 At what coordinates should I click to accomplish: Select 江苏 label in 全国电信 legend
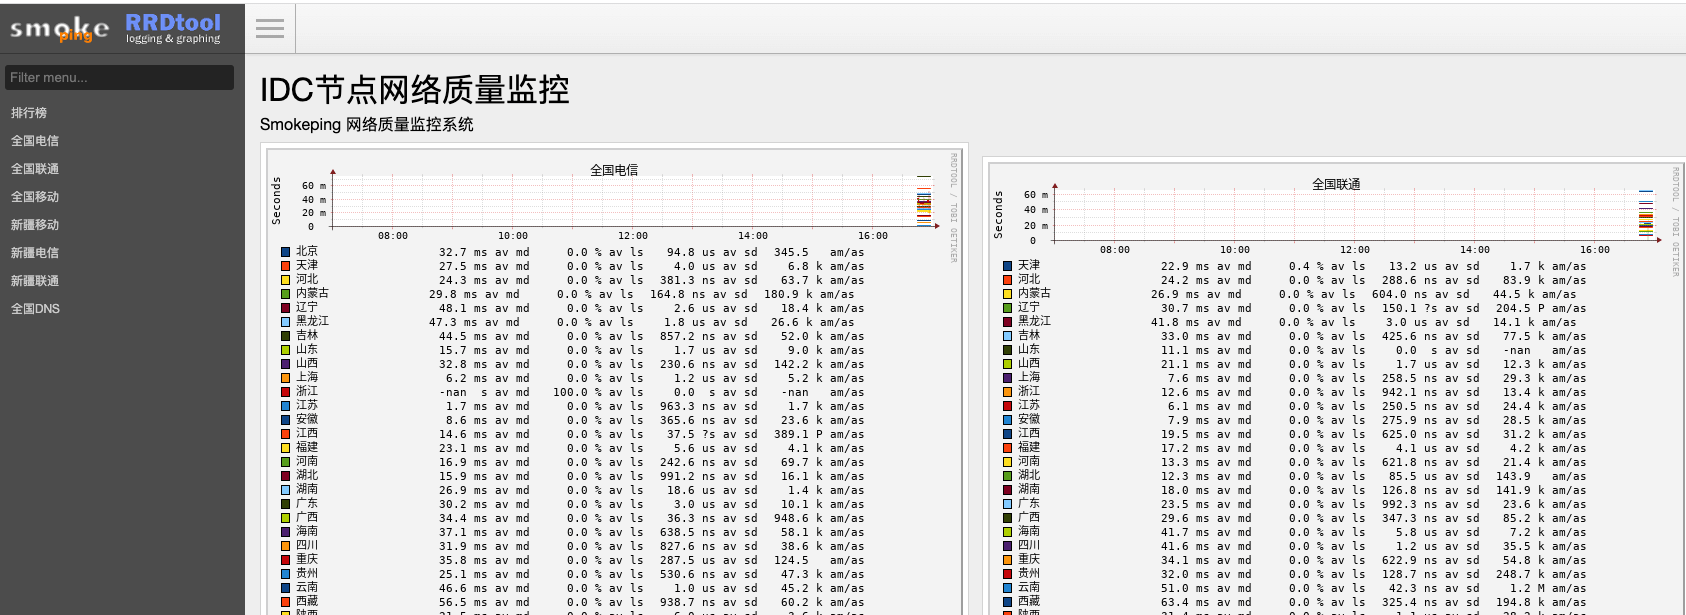pos(307,406)
